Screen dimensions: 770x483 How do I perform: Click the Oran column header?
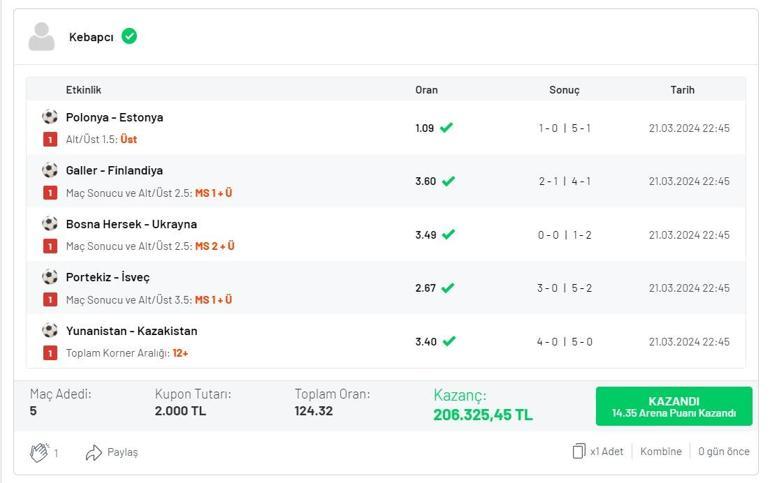[426, 90]
